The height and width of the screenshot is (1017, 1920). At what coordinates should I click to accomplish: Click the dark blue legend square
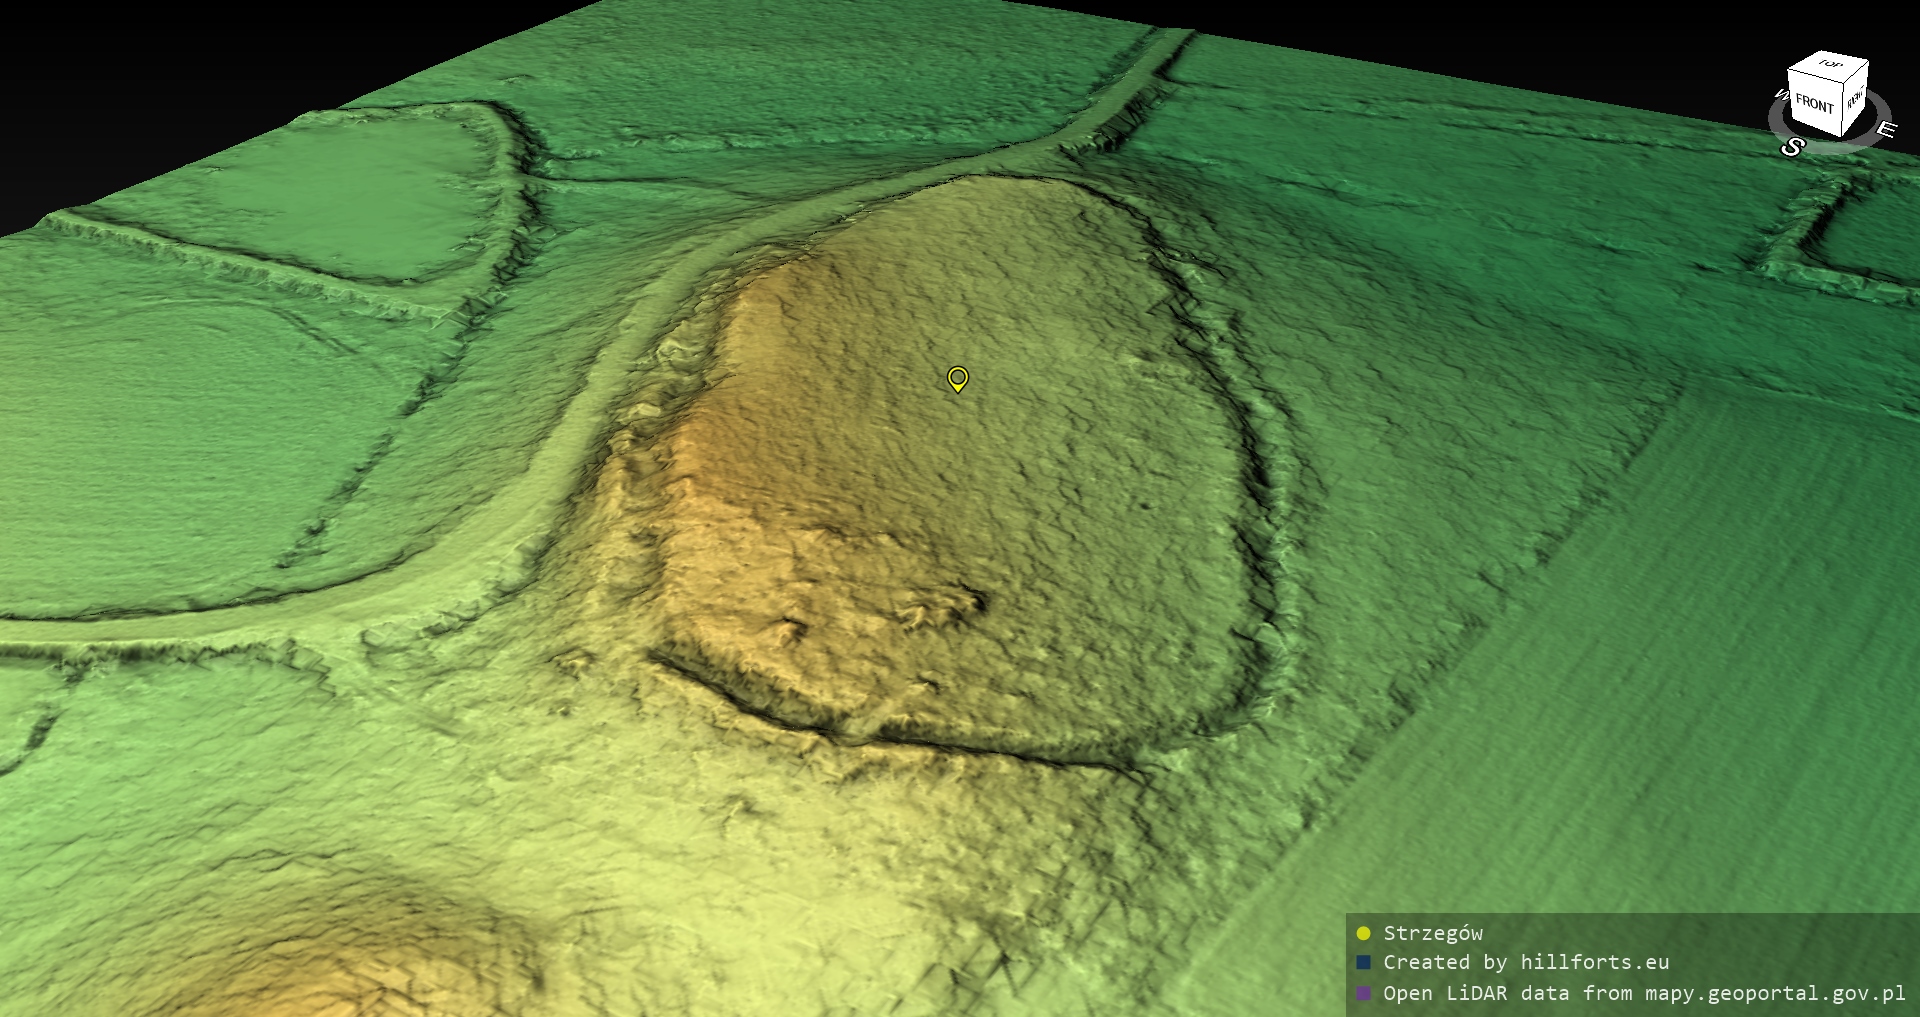(x=1363, y=963)
